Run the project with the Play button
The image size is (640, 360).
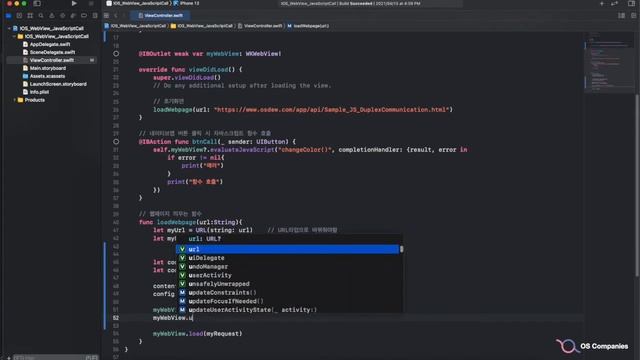(x=74, y=3)
